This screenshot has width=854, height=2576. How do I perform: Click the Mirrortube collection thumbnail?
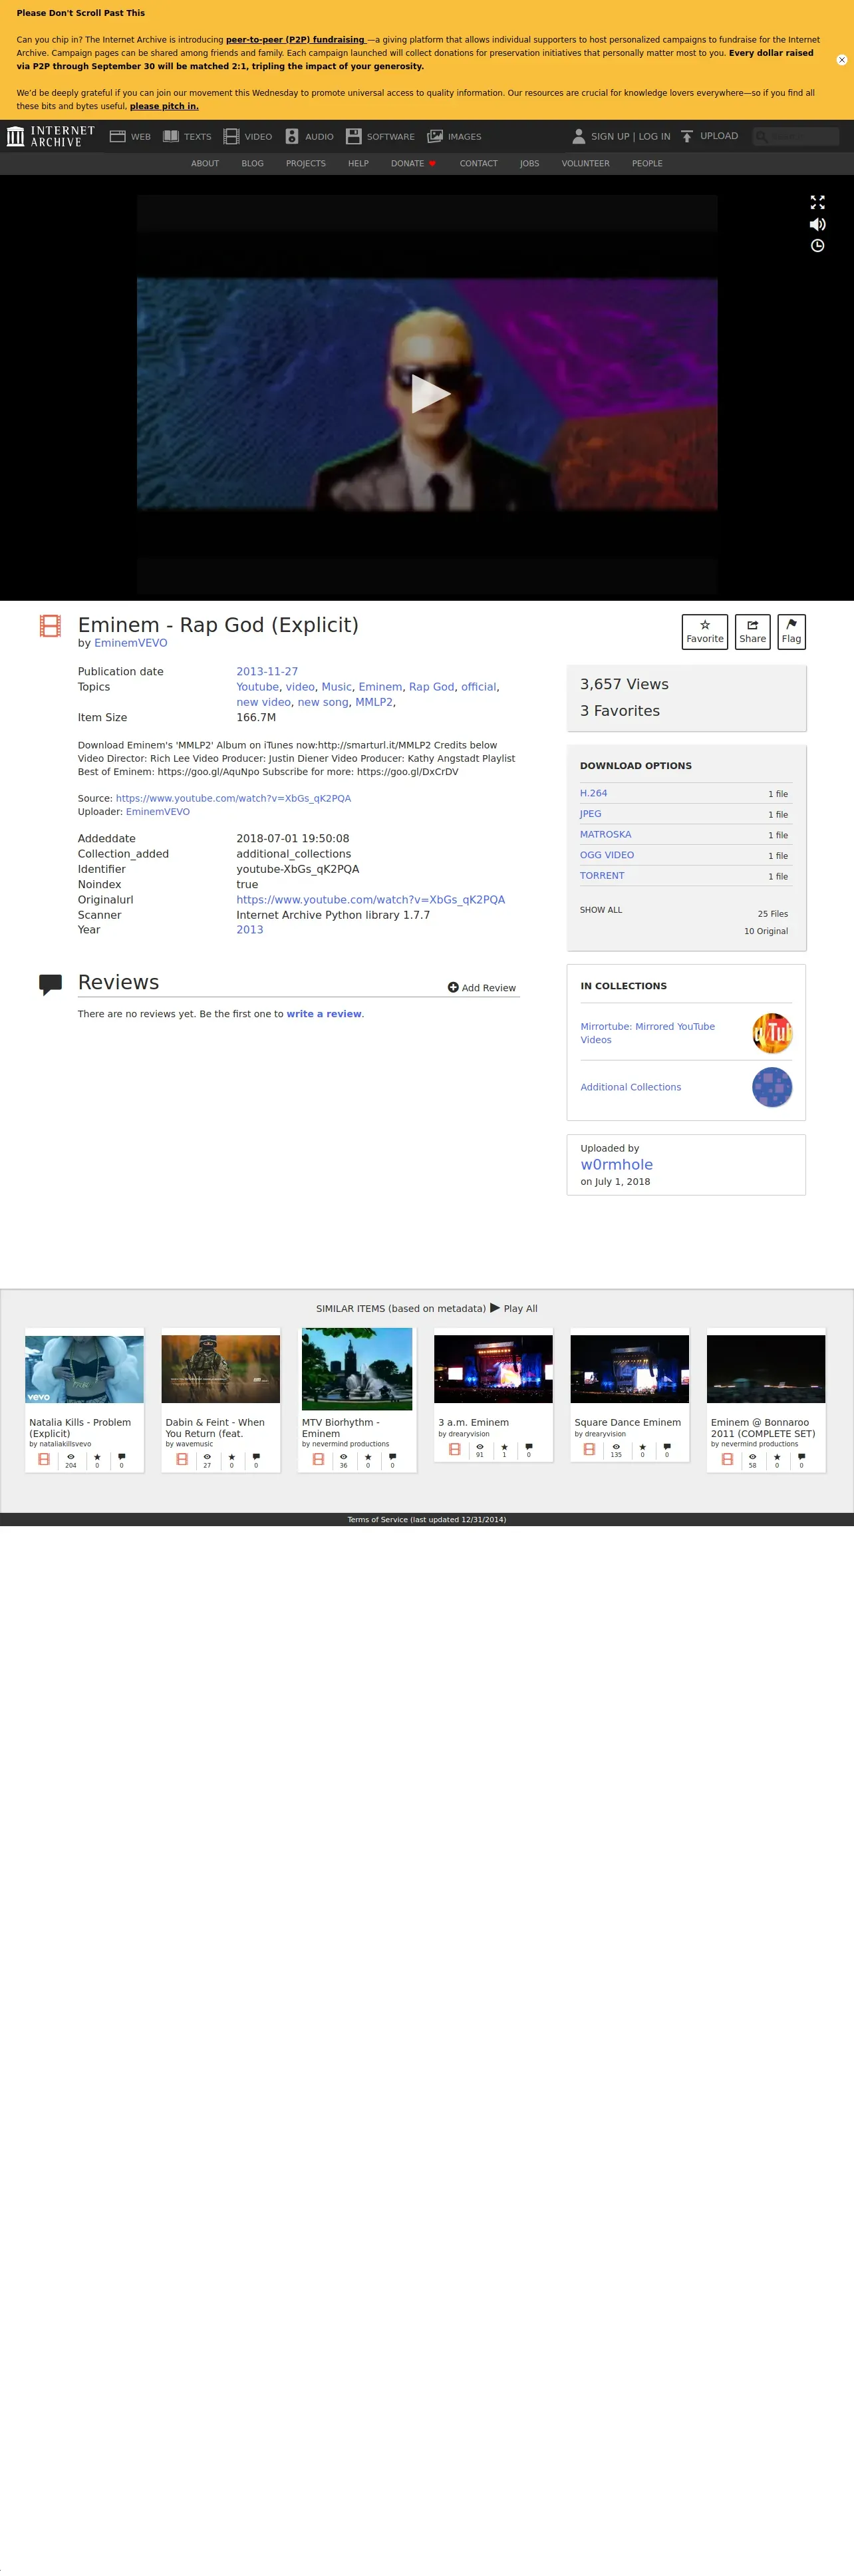tap(772, 1033)
